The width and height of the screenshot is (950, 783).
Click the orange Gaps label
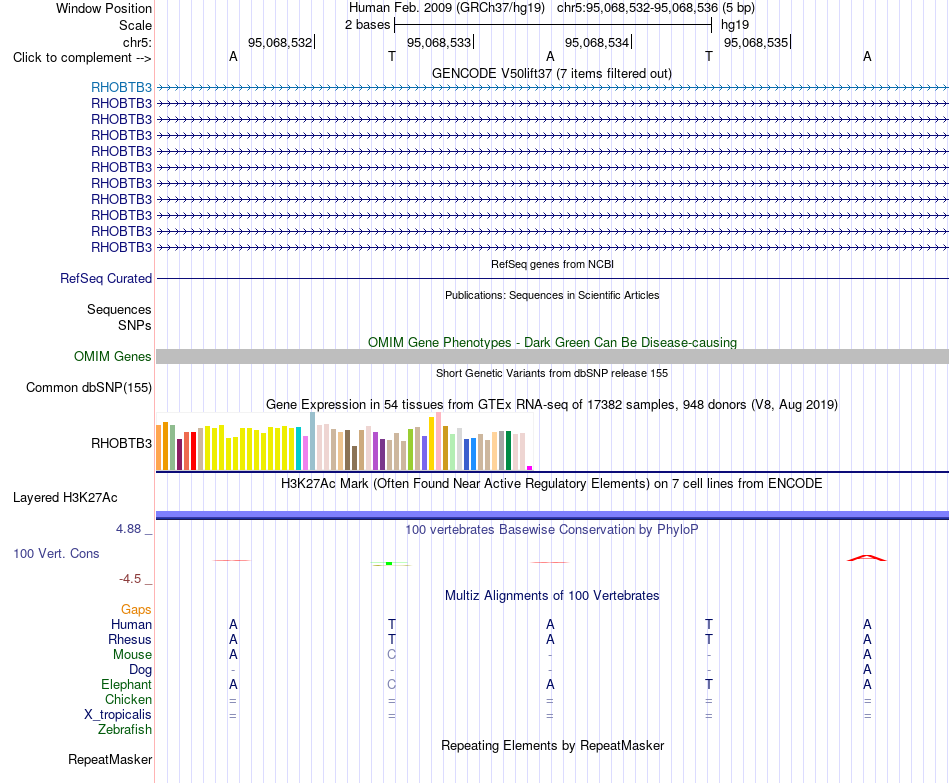pos(136,609)
